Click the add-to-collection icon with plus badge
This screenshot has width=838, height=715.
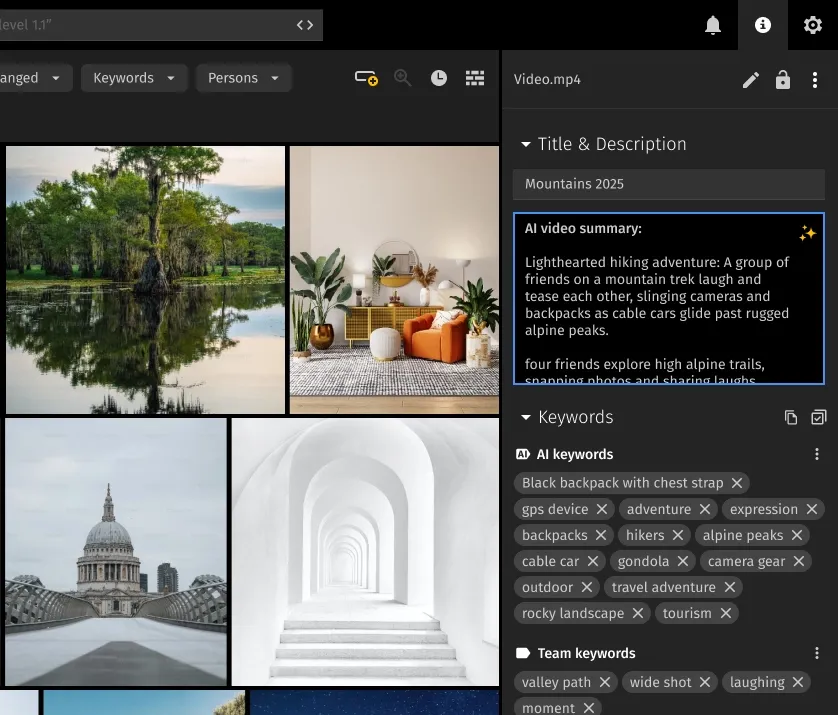click(366, 78)
